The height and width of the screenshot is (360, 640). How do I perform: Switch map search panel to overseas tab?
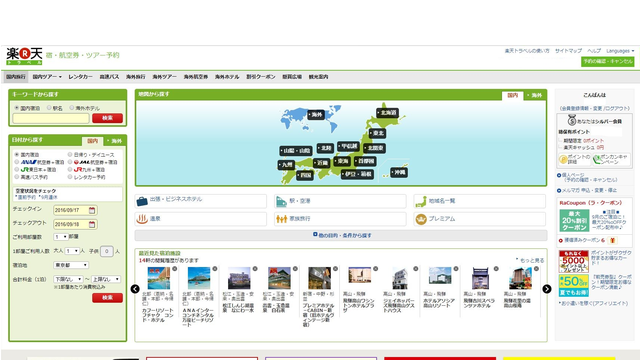tap(535, 95)
